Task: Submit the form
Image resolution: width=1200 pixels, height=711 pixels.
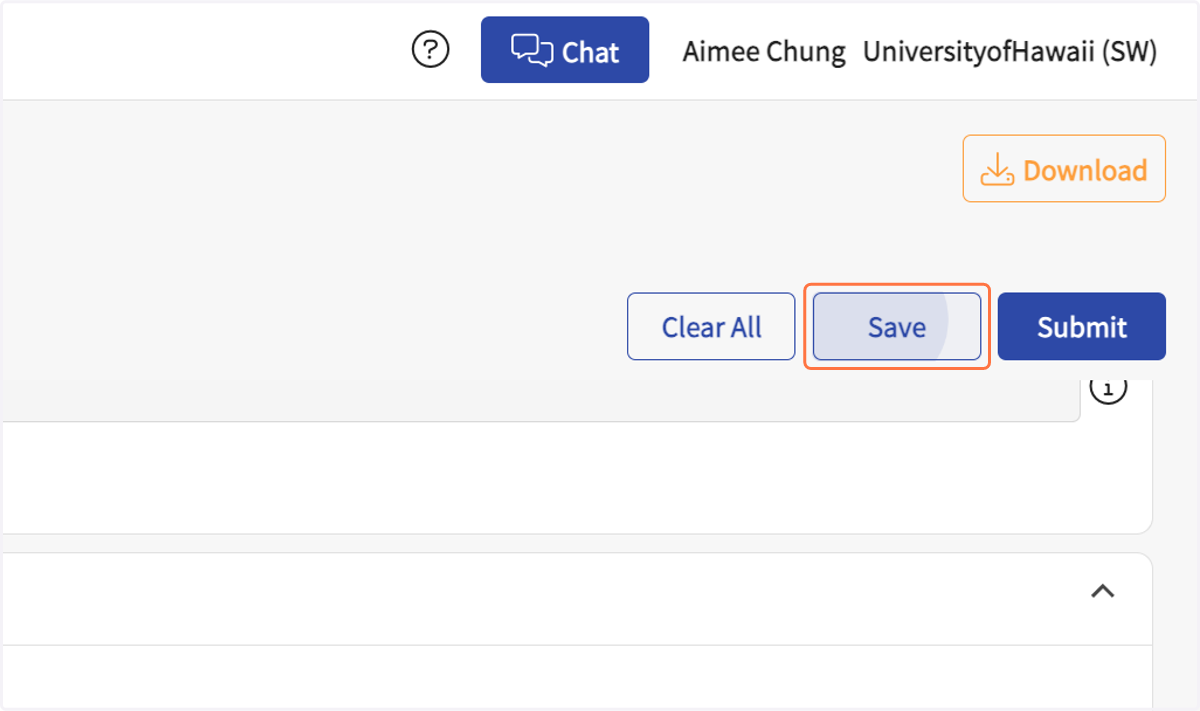Action: [x=1082, y=326]
